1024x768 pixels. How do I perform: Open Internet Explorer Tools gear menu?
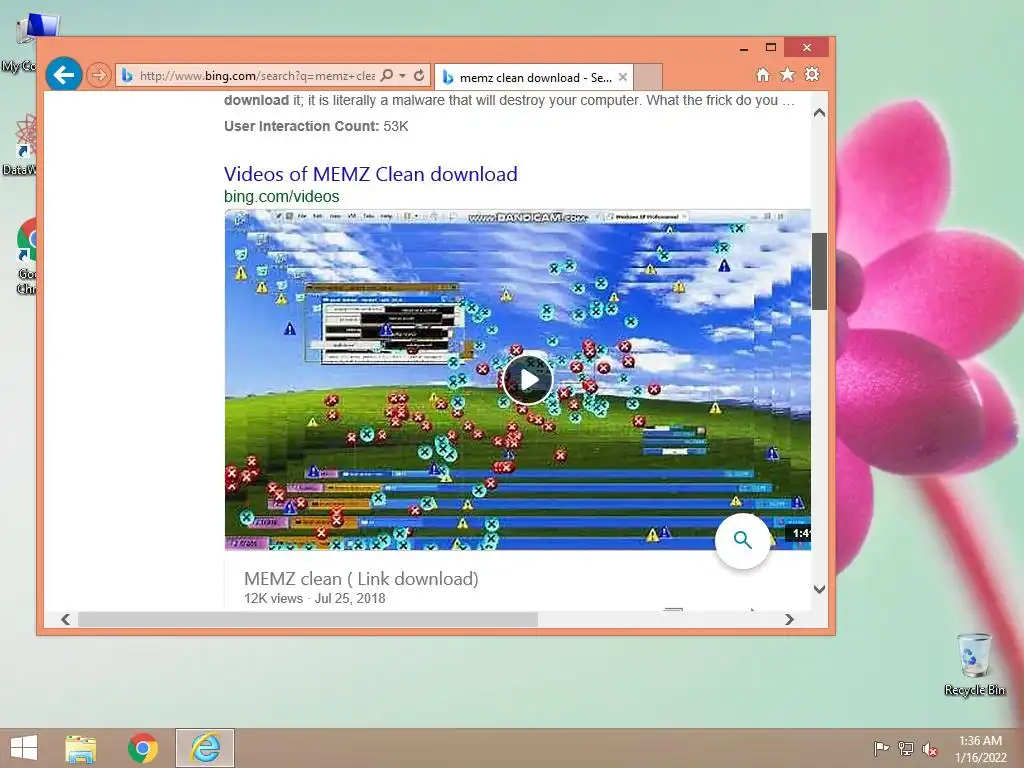[x=812, y=74]
